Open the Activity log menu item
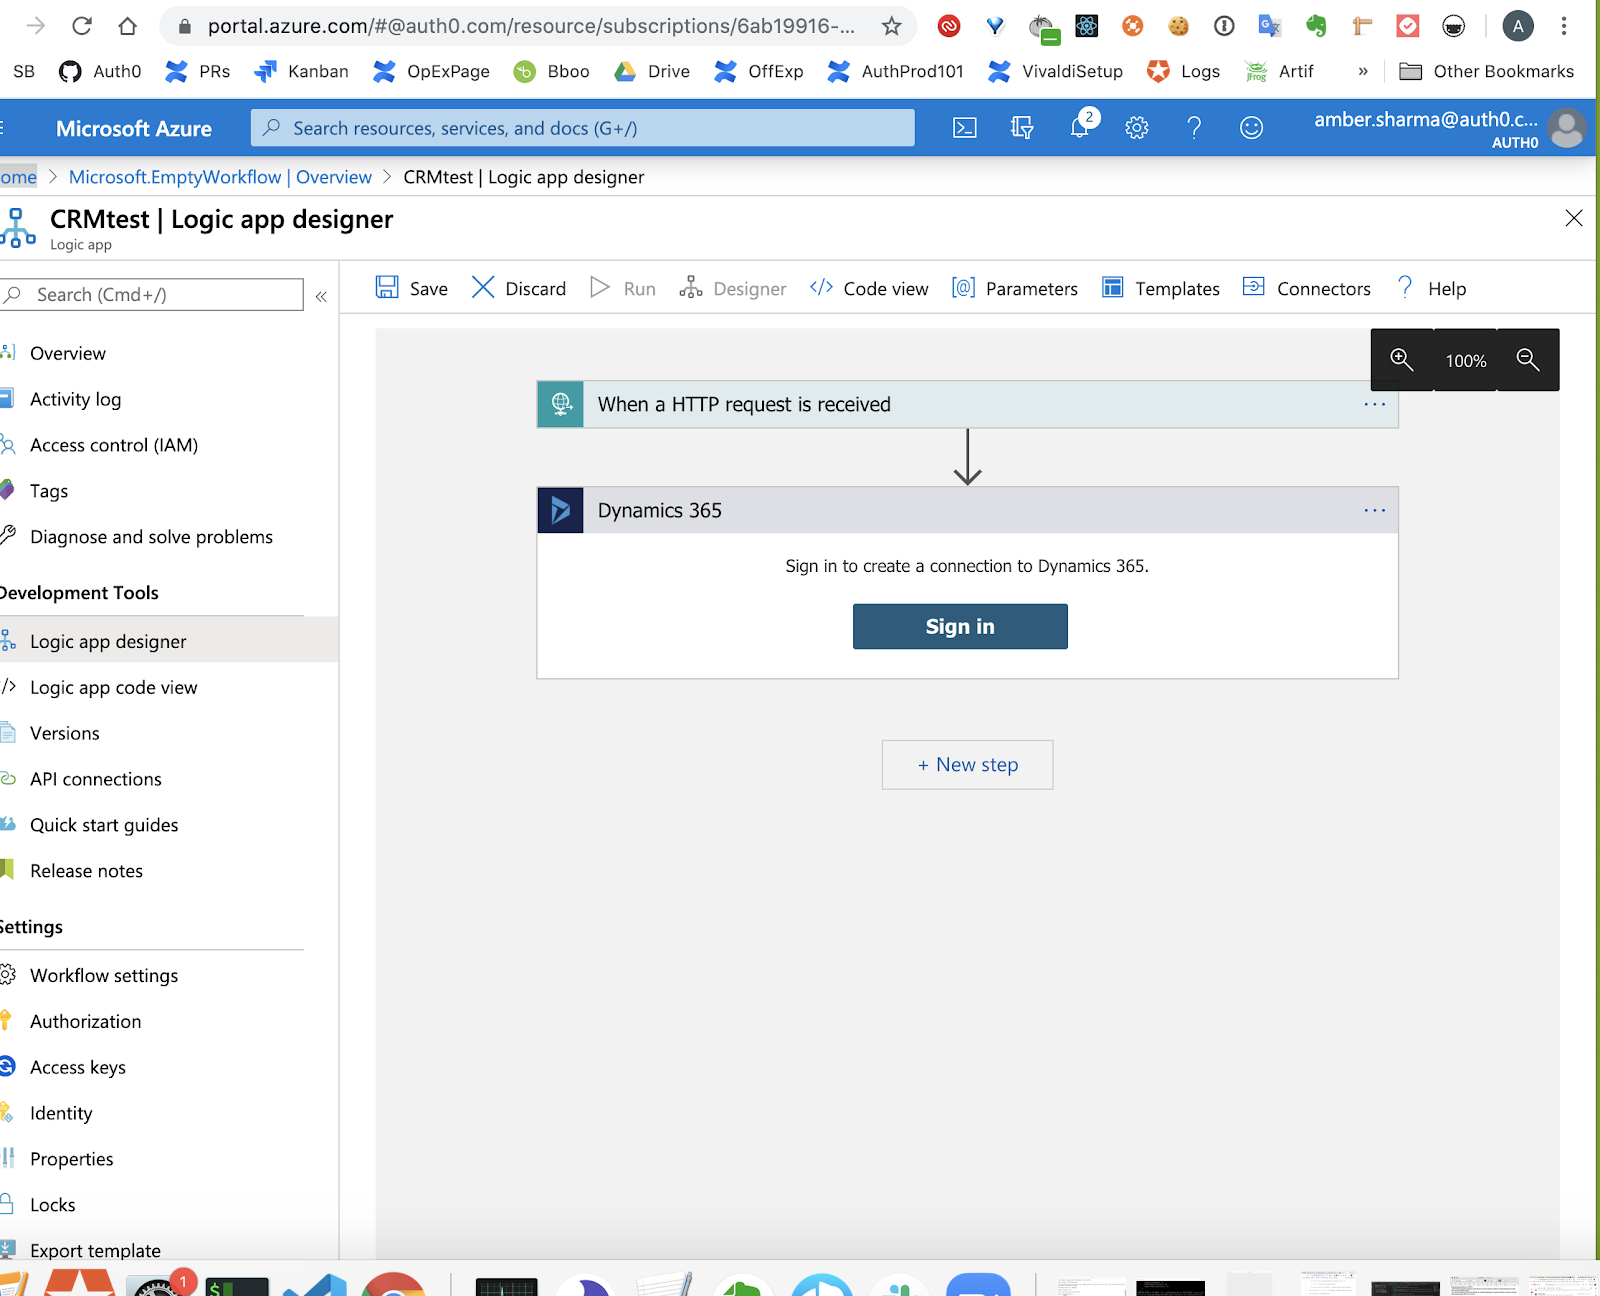Screen dimensions: 1600x1296 [75, 399]
